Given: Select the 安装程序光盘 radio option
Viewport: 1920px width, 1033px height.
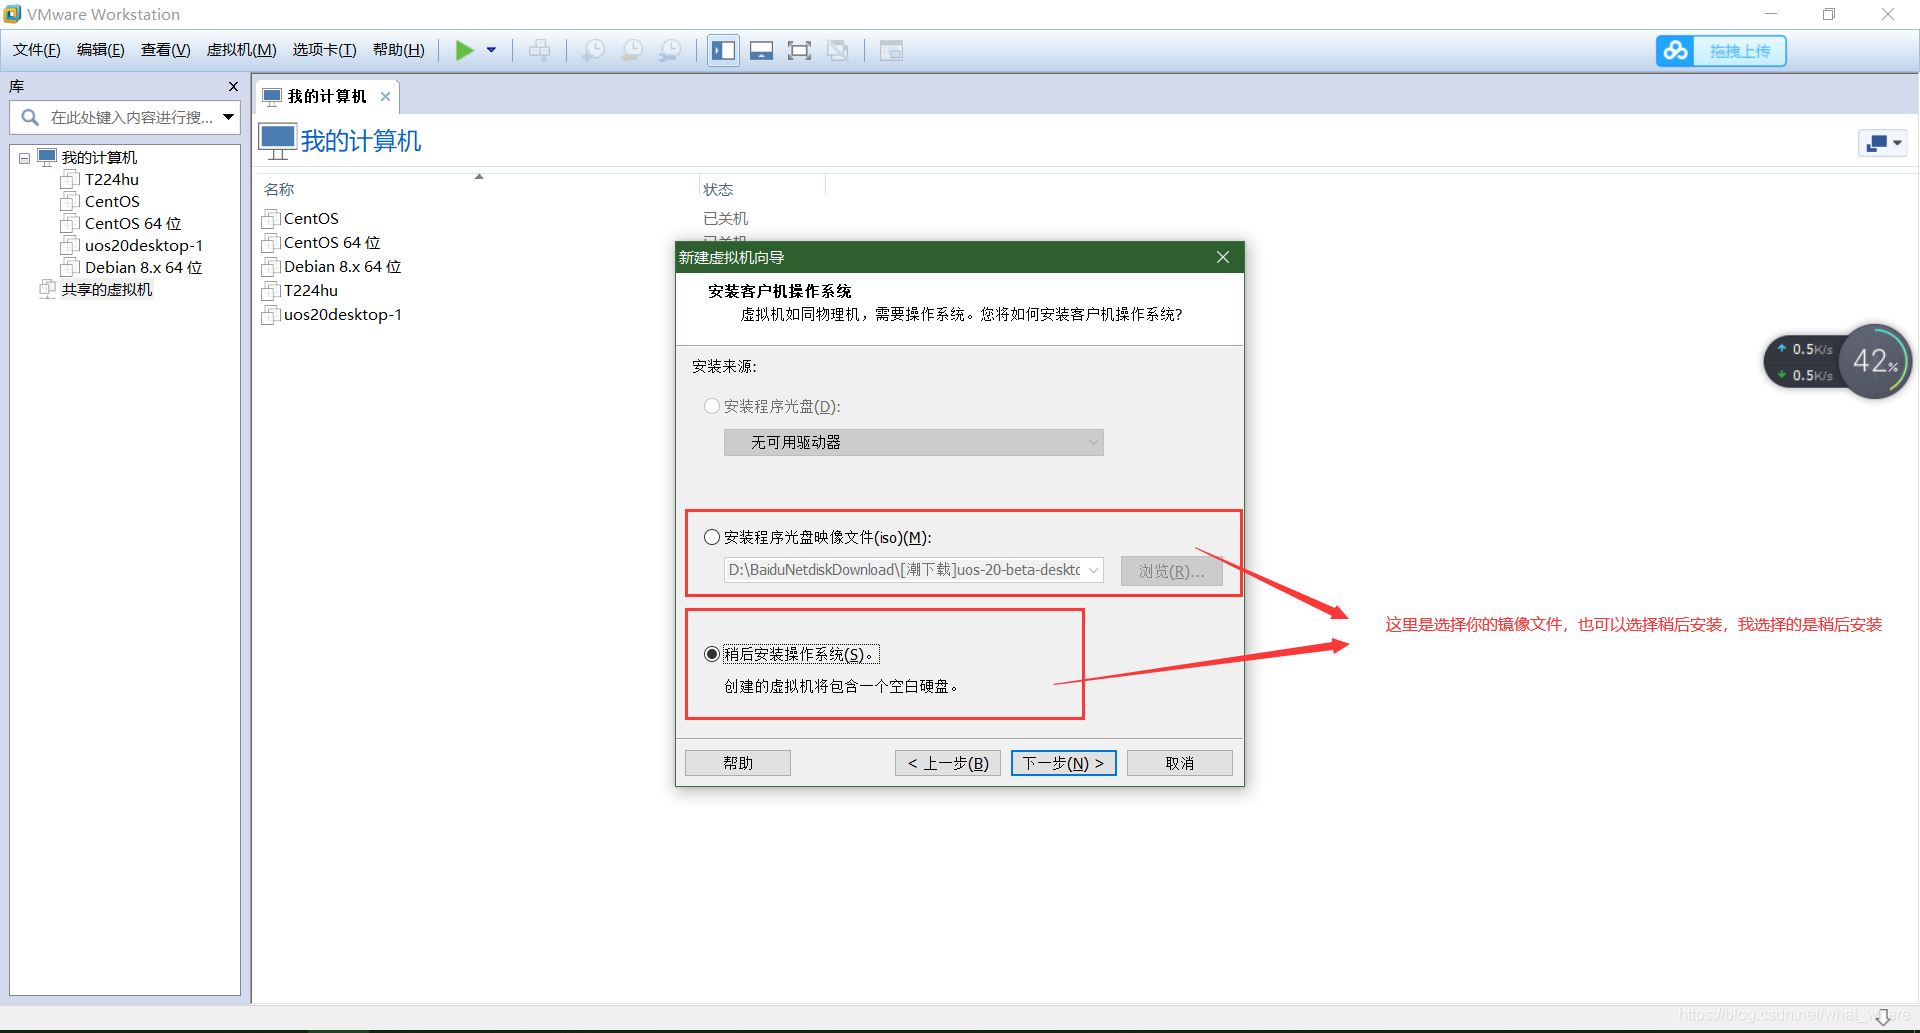Looking at the screenshot, I should point(711,406).
